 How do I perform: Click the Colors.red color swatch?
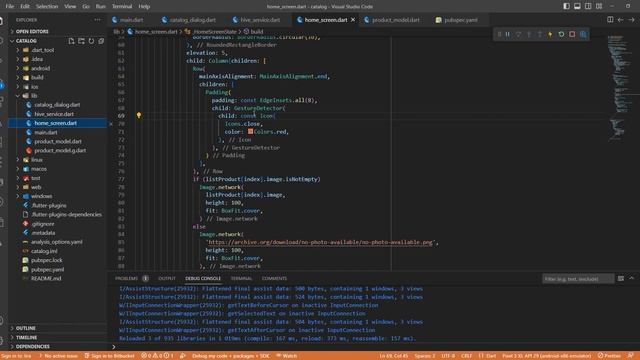250,131
